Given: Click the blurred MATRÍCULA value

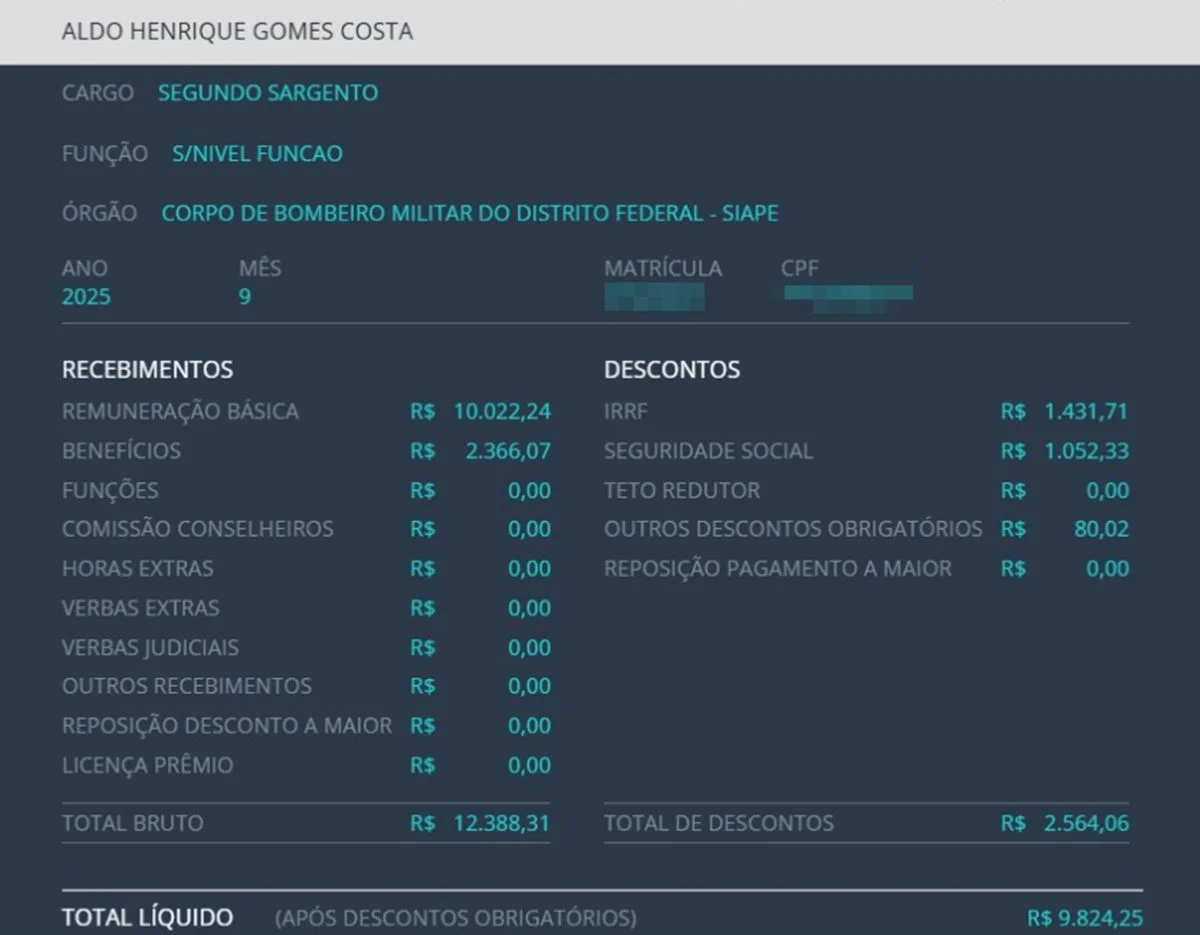Looking at the screenshot, I should (x=654, y=297).
